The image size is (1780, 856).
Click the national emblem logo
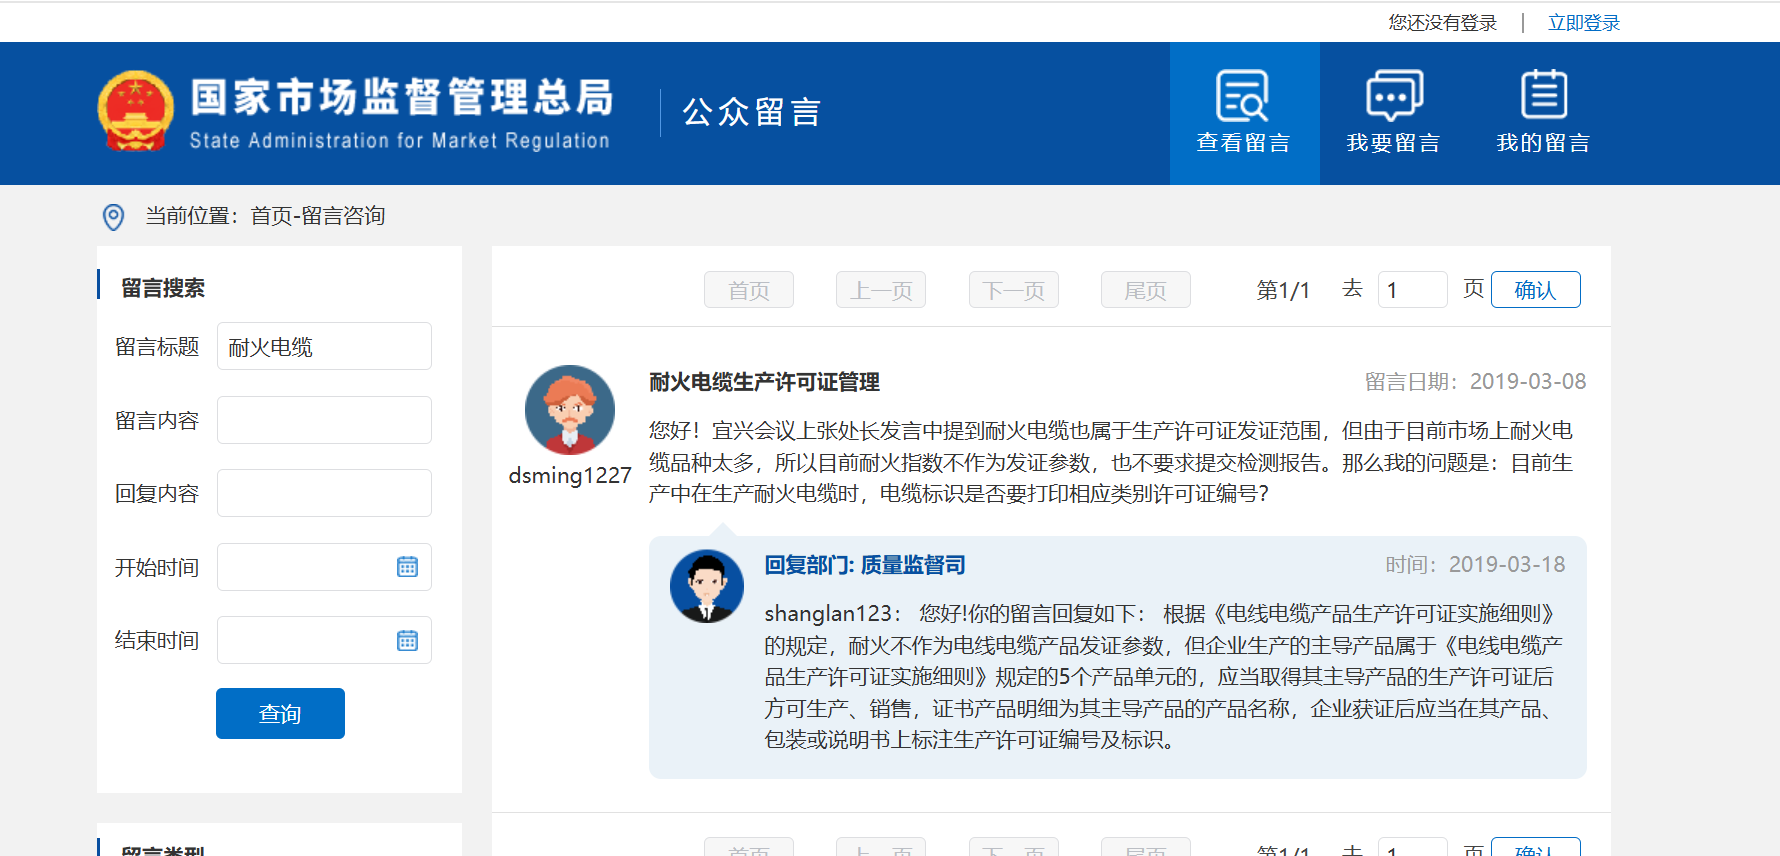[135, 112]
